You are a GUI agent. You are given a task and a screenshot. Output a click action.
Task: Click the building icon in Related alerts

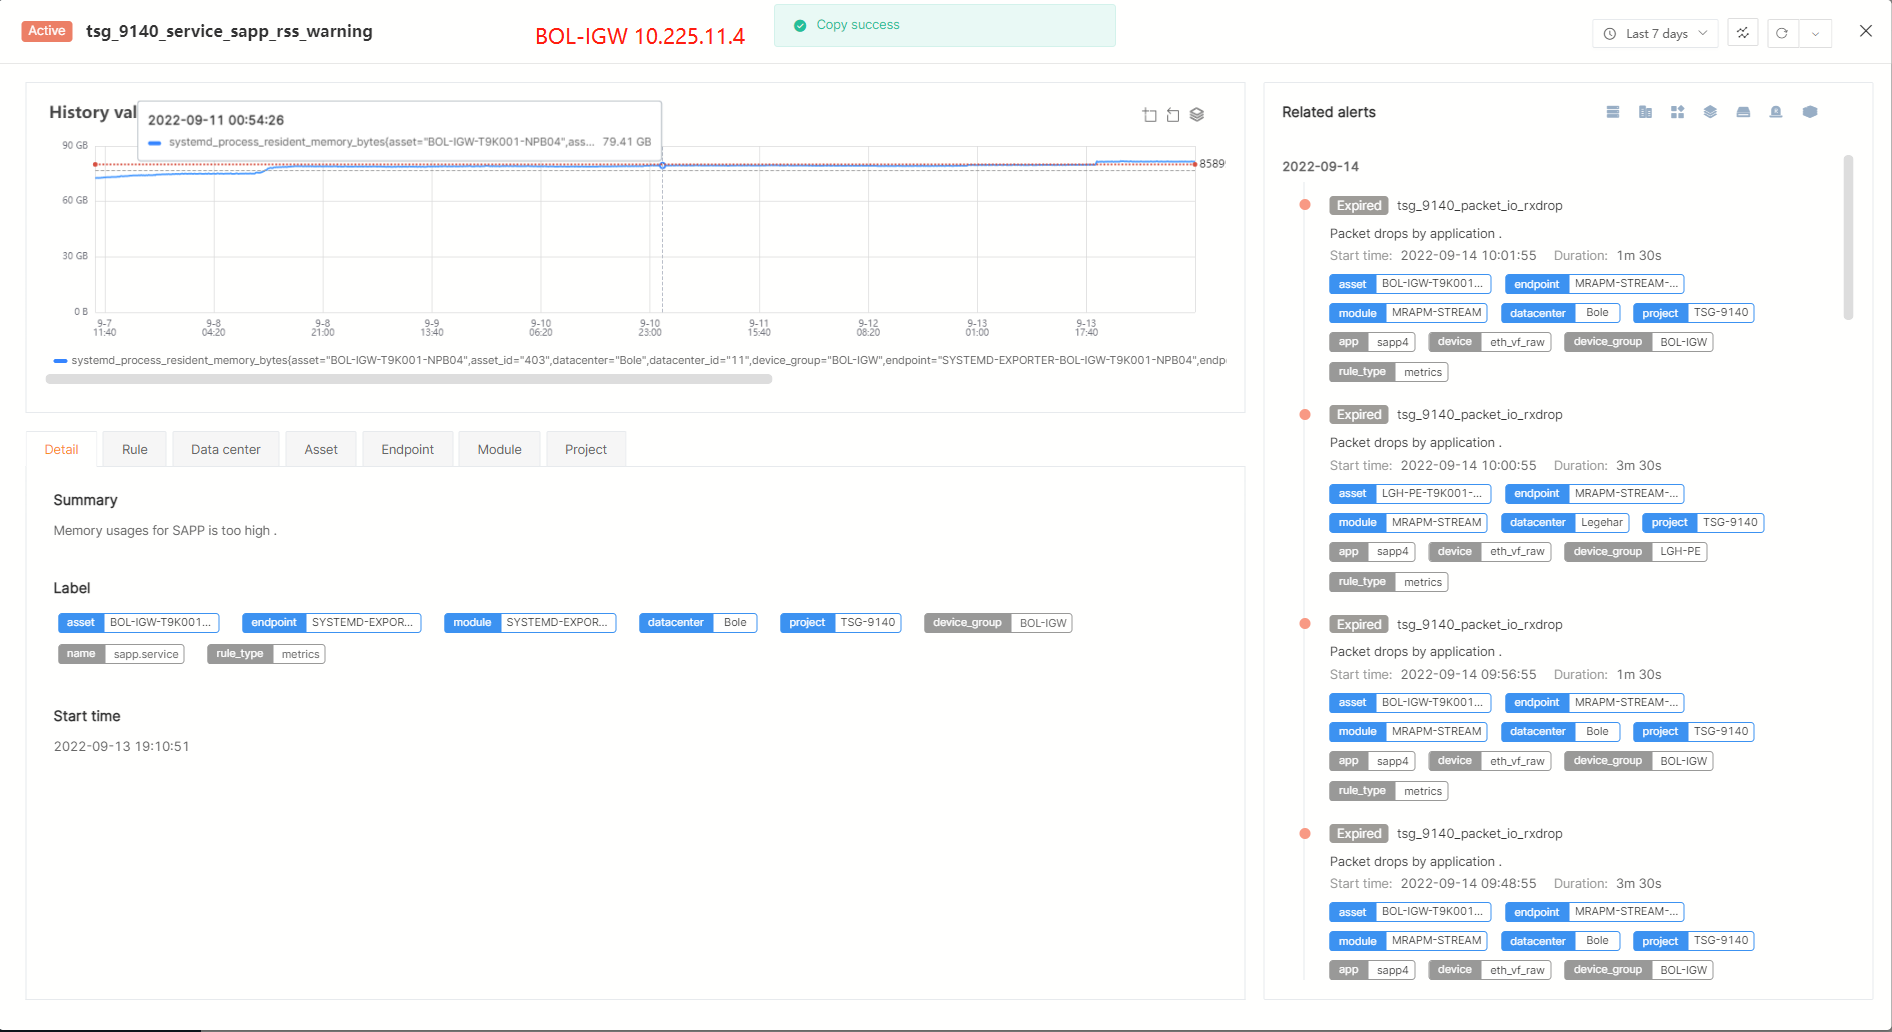[x=1645, y=112]
